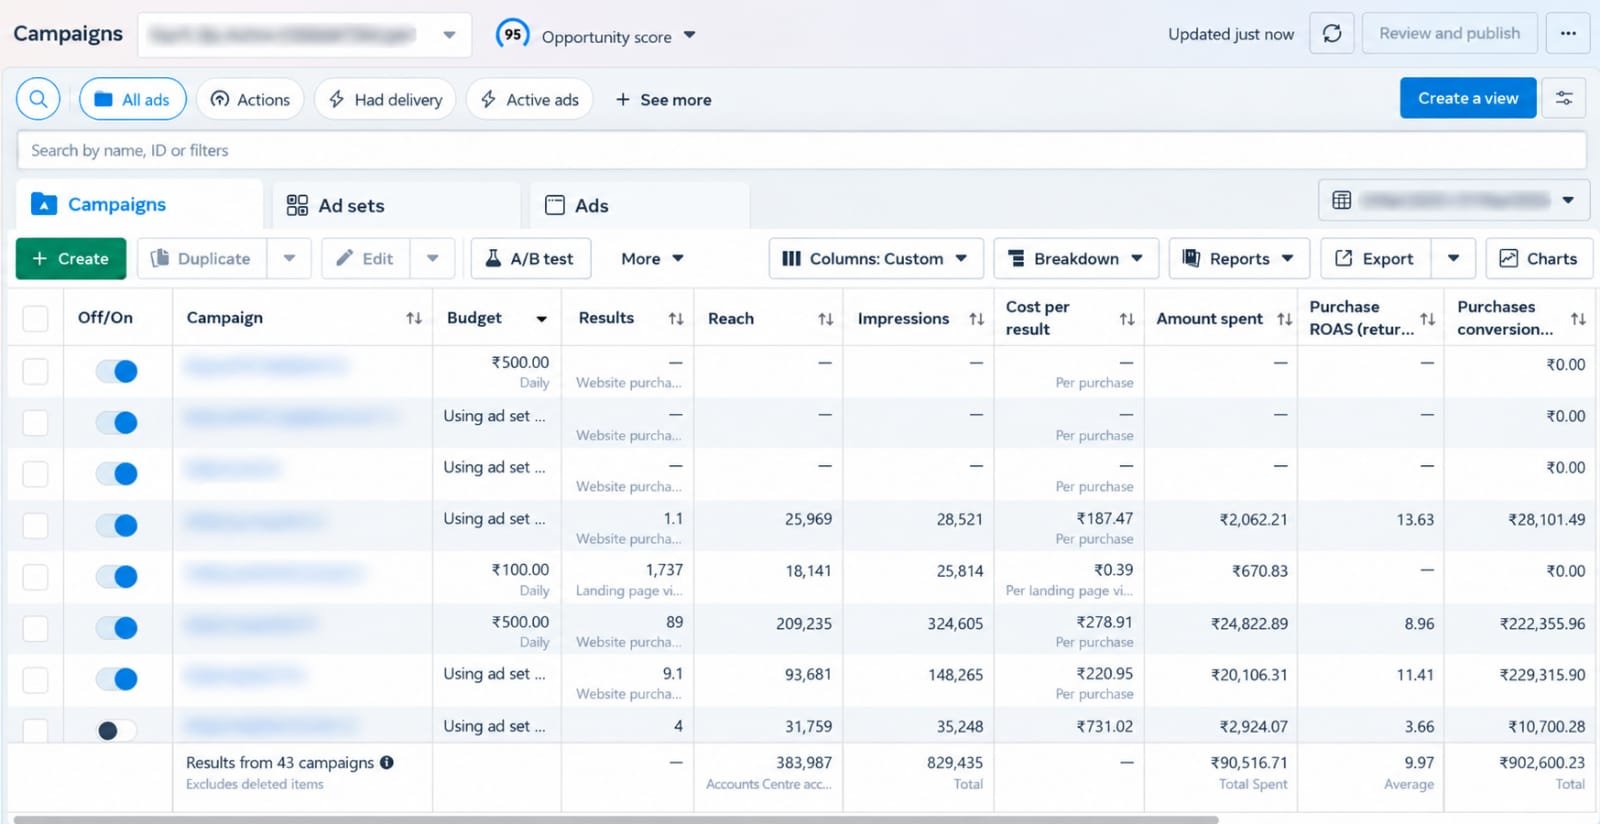Open the Charts panel

click(x=1538, y=258)
